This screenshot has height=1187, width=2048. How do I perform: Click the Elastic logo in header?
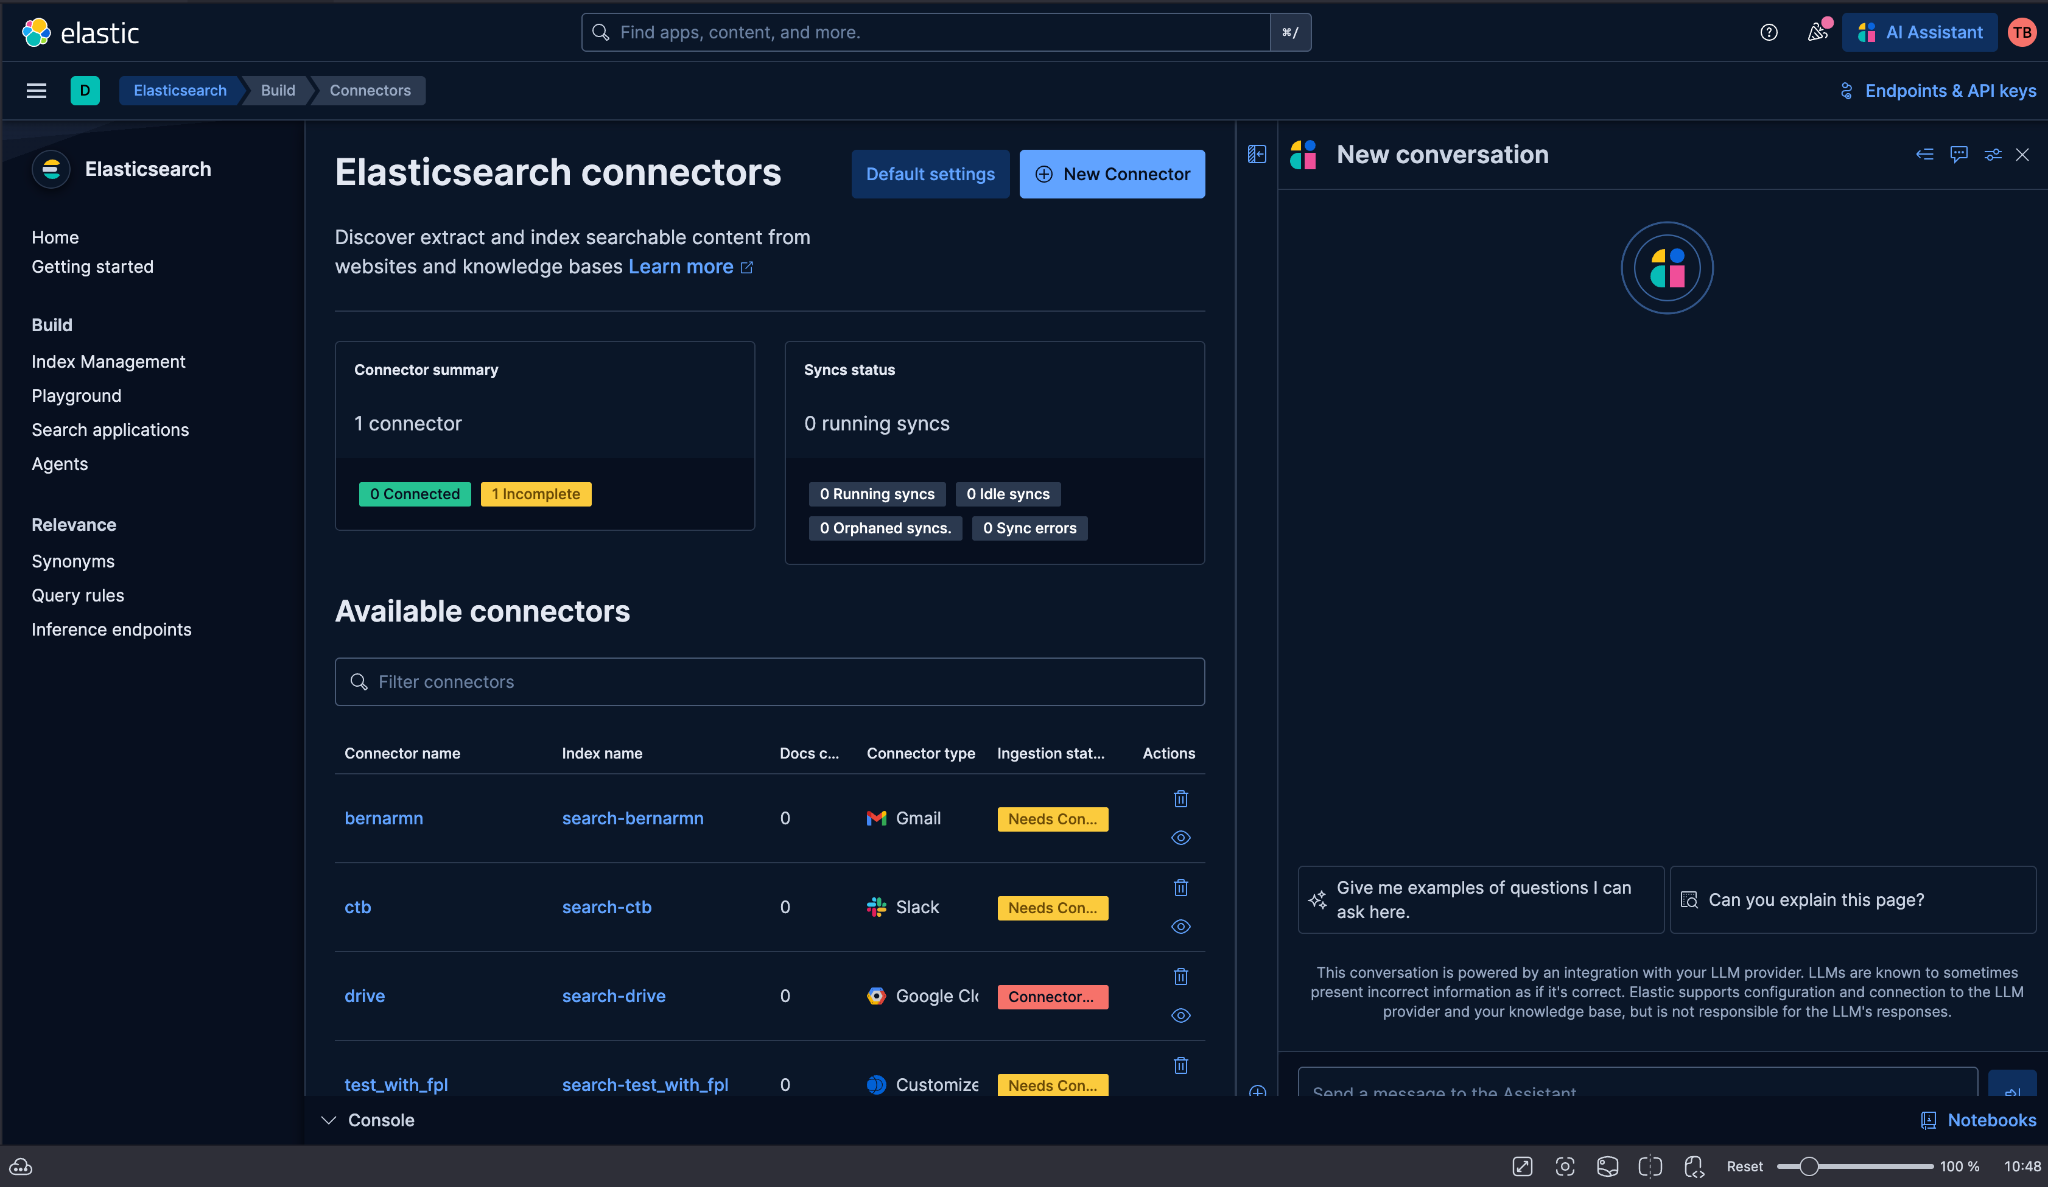[x=80, y=32]
